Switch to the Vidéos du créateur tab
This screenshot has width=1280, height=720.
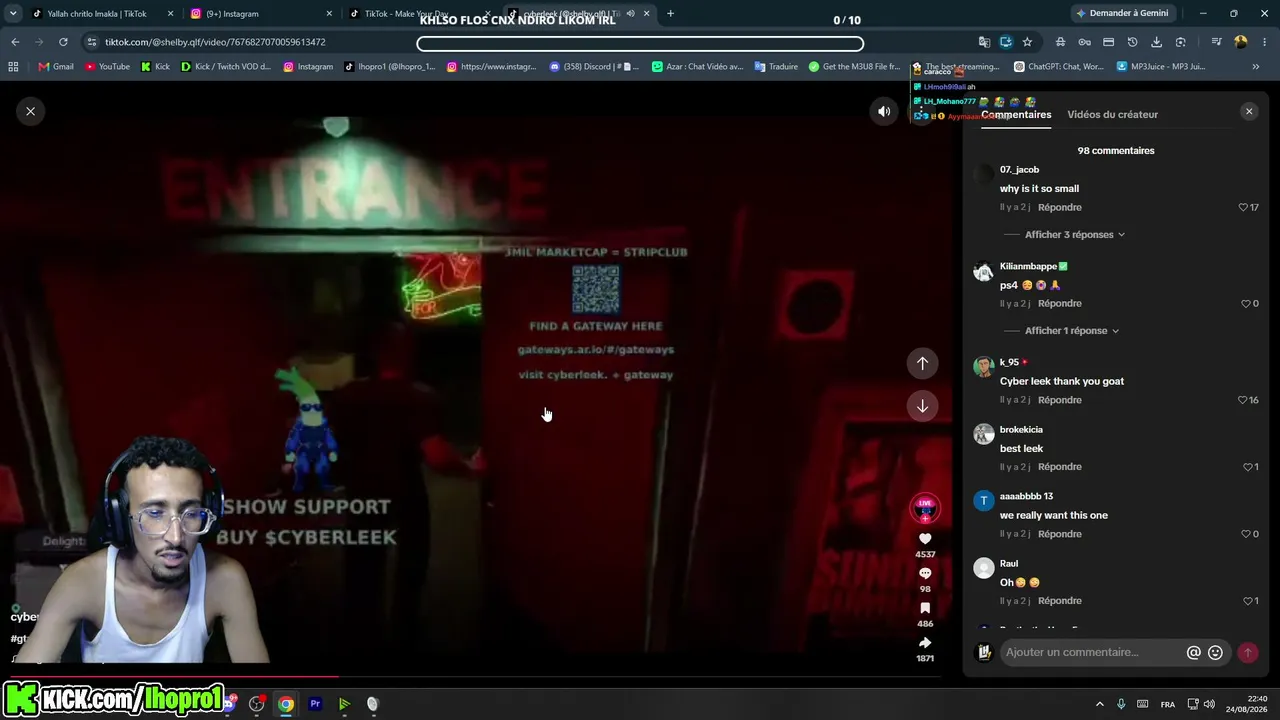pyautogui.click(x=1112, y=114)
